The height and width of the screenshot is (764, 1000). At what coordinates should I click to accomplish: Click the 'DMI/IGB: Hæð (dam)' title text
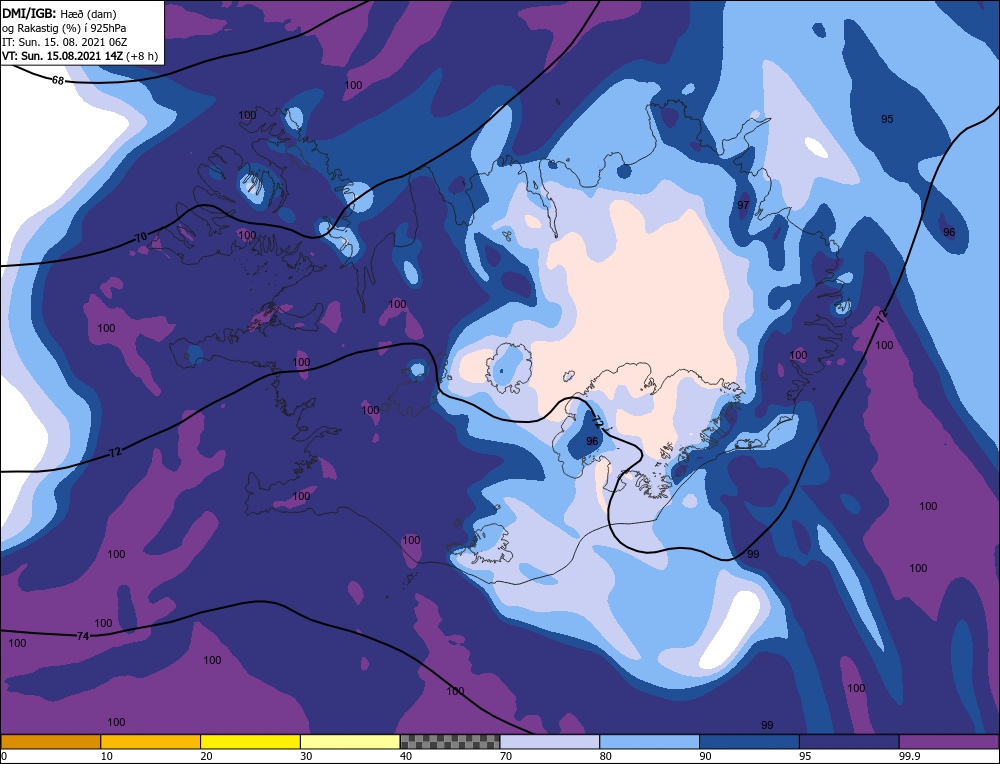tap(59, 13)
